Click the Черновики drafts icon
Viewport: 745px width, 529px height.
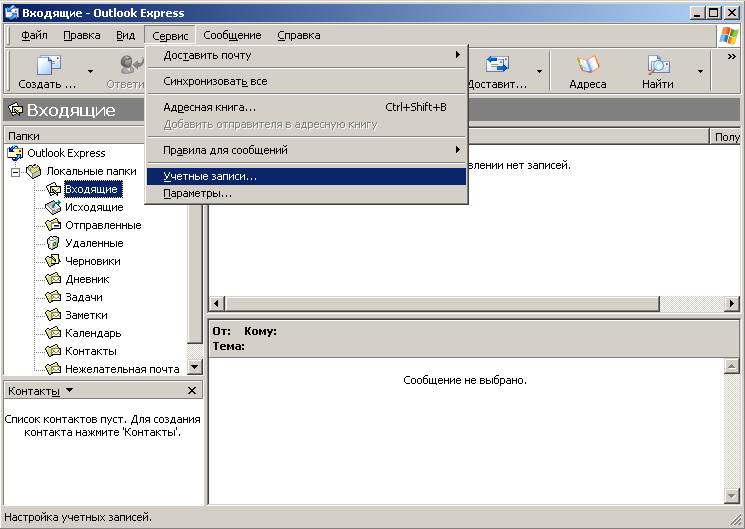pos(53,261)
